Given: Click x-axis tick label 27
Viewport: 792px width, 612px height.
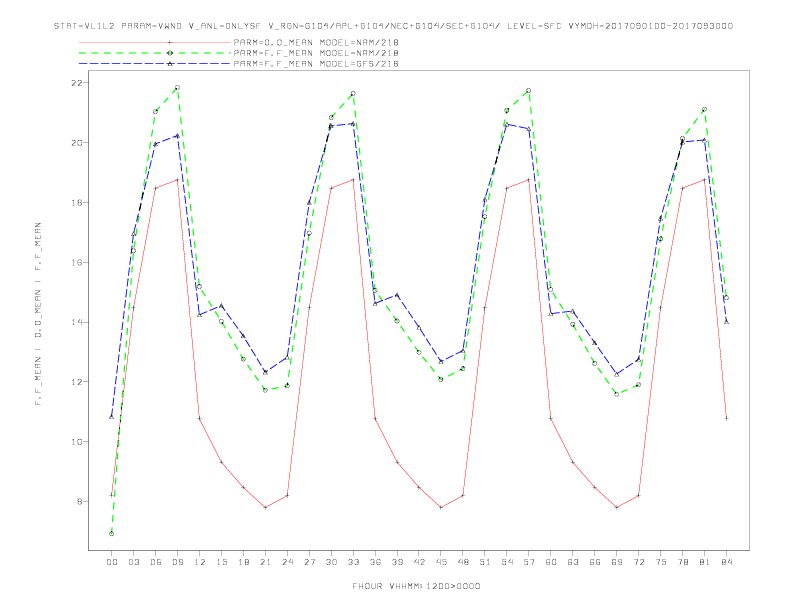Looking at the screenshot, I should point(309,562).
